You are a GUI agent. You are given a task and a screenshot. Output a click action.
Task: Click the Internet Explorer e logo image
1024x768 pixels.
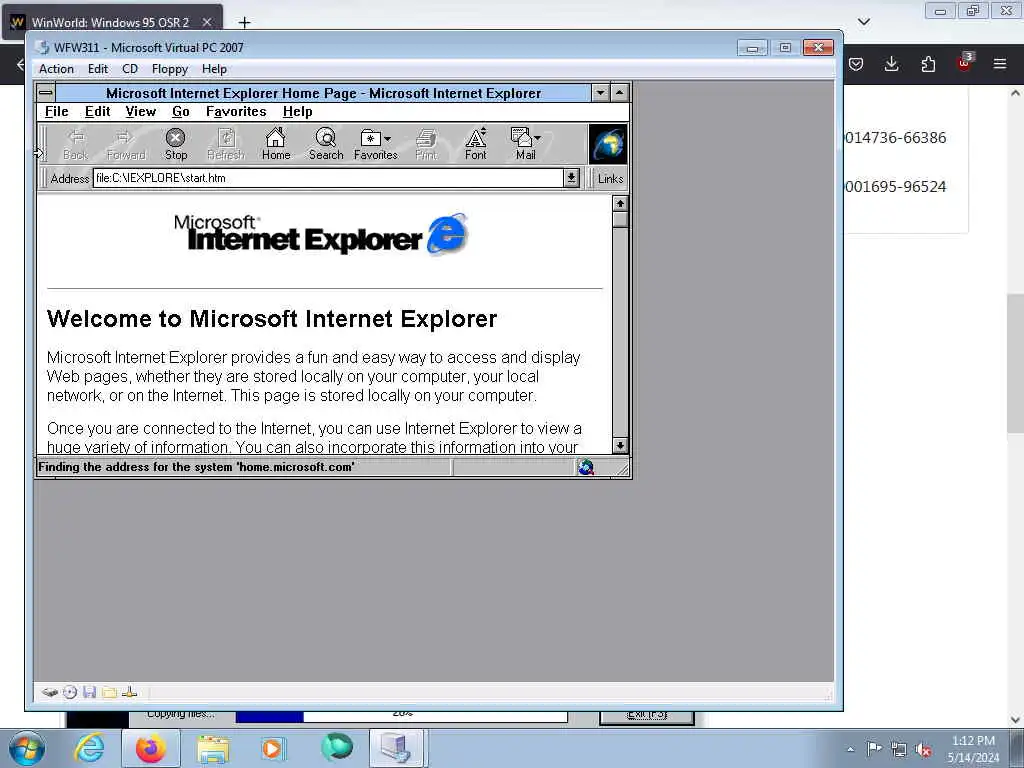(x=448, y=233)
